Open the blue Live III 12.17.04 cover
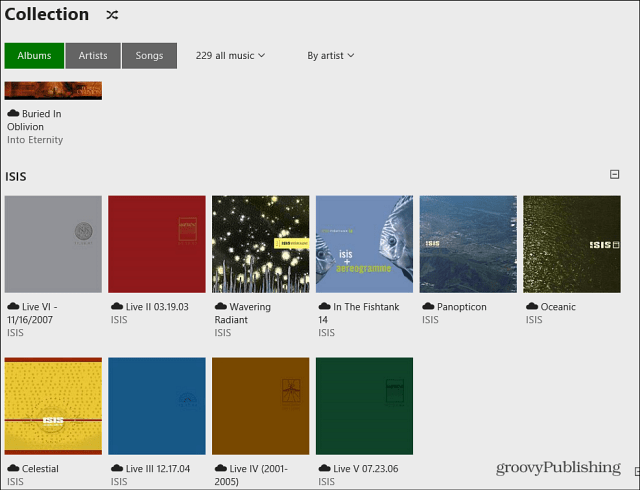The image size is (640, 490). point(157,406)
